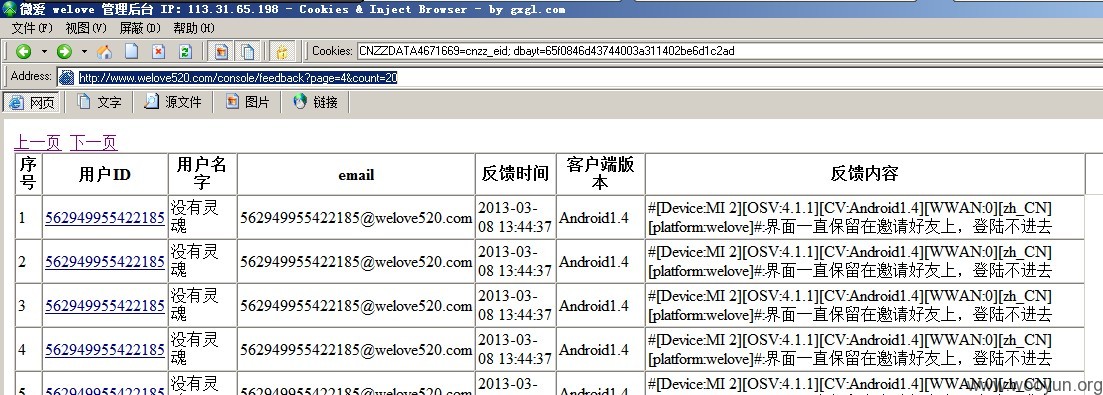Click the feedback content cell in row 4
1103x395 pixels.
865,349
